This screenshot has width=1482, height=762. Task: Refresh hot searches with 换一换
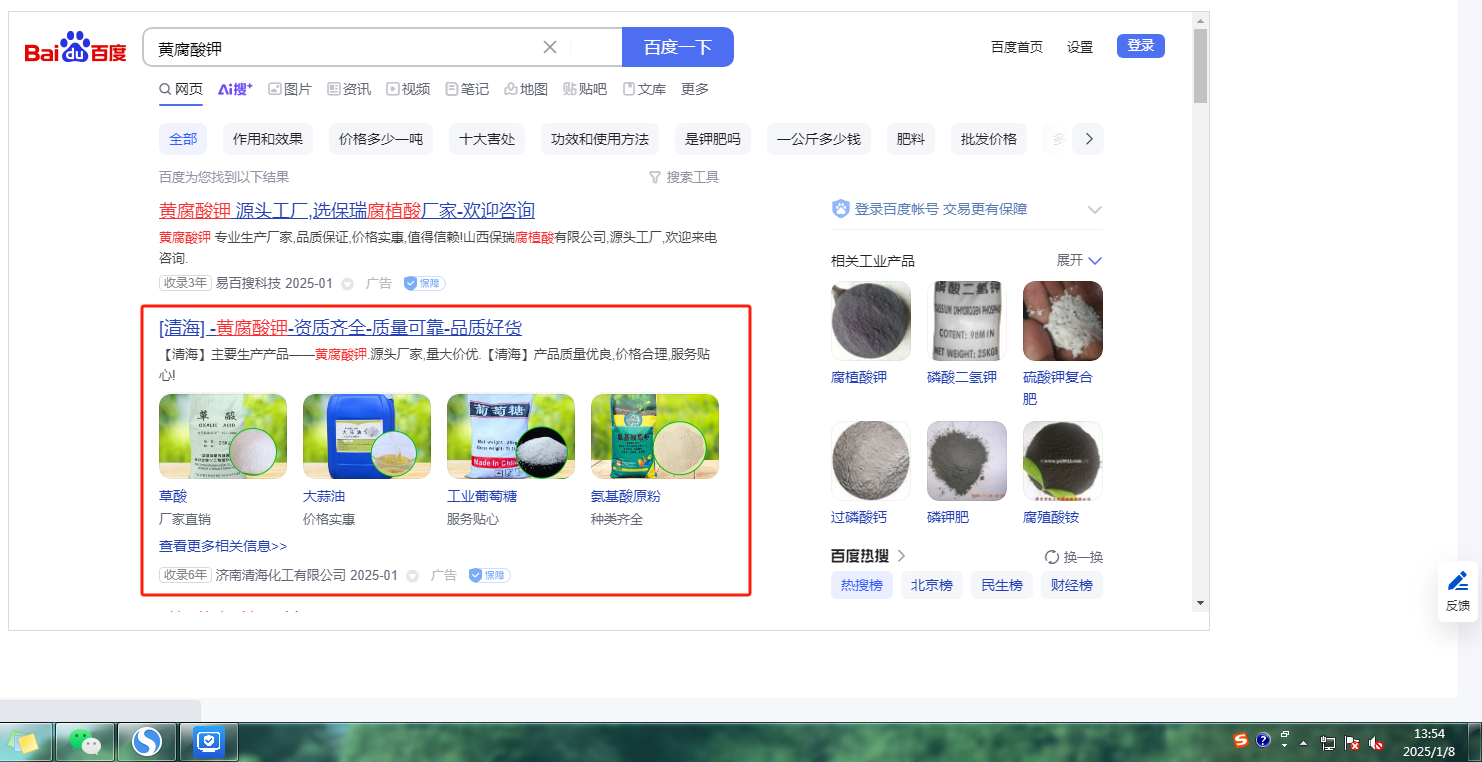(x=1074, y=557)
